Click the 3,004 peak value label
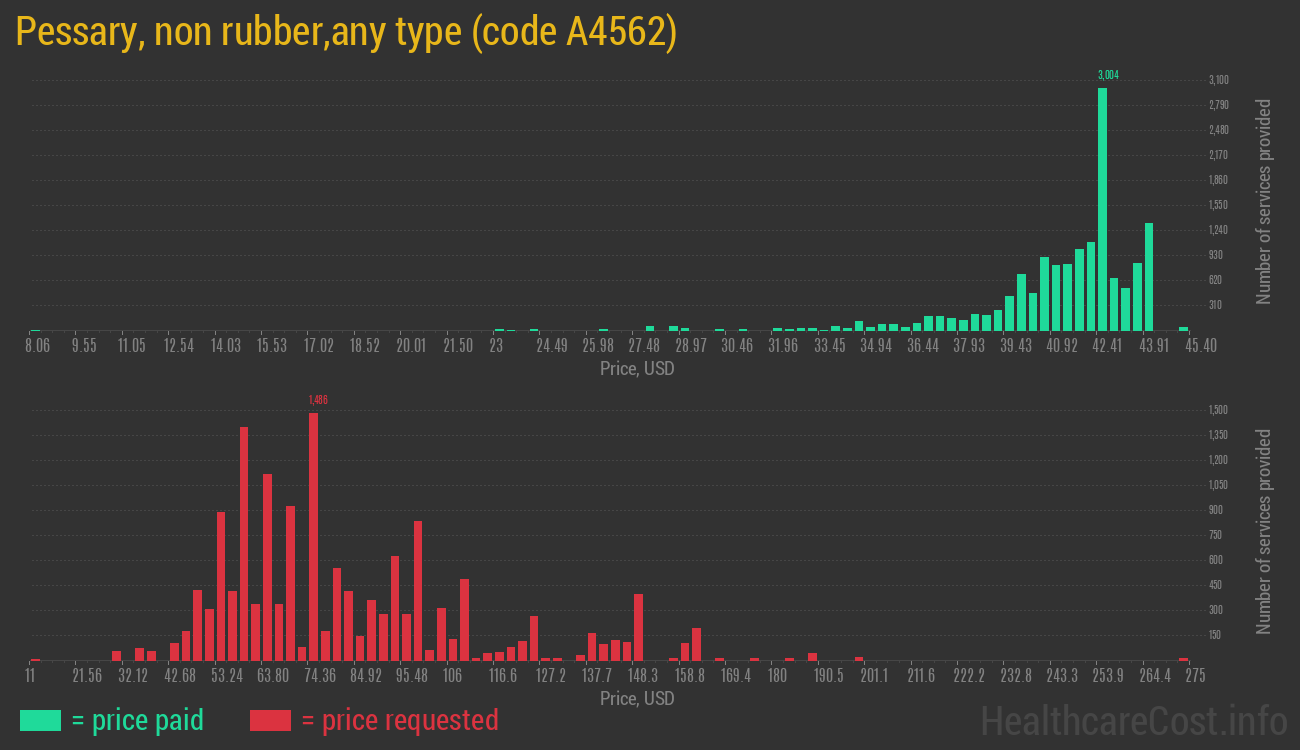1300x750 pixels. pyautogui.click(x=1108, y=75)
